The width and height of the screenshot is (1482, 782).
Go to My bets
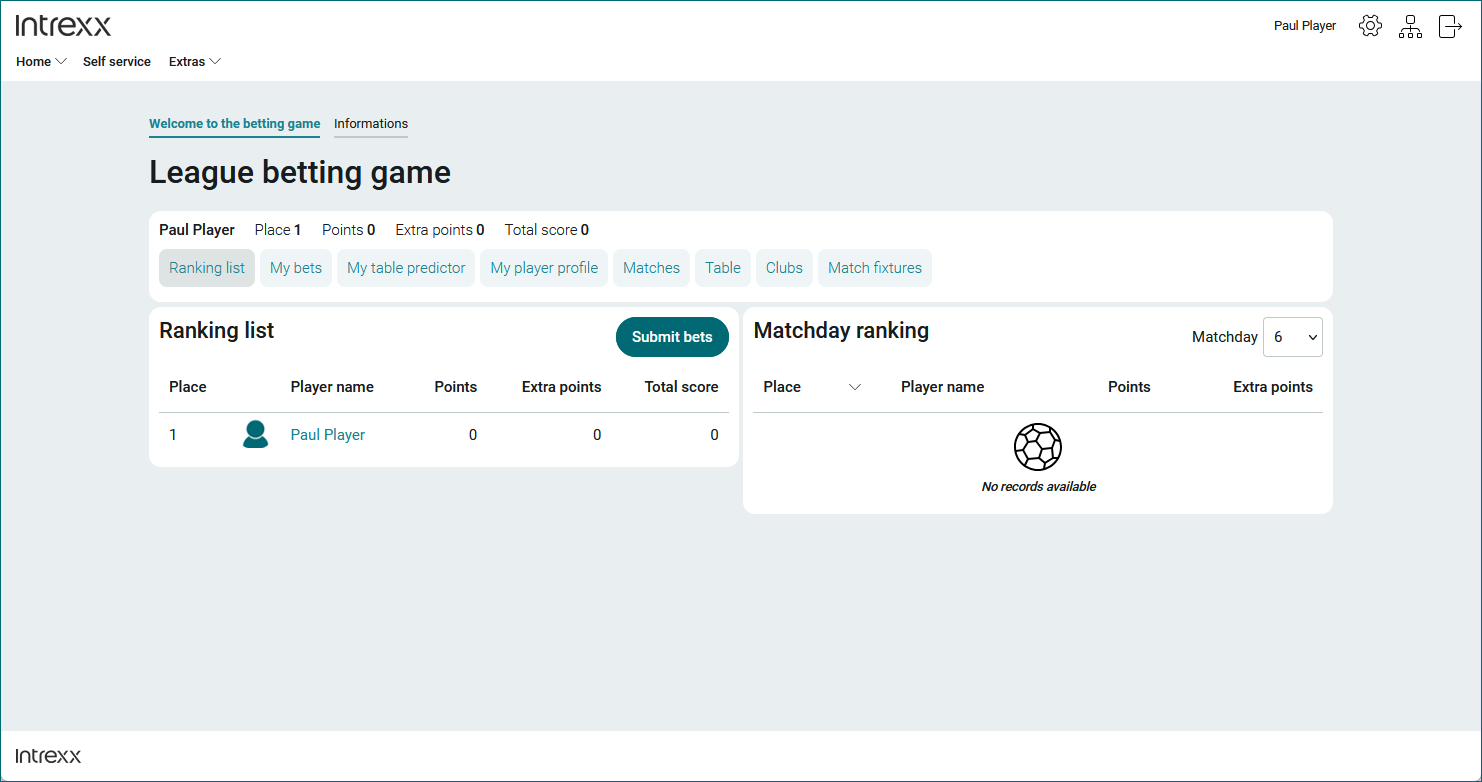(296, 268)
